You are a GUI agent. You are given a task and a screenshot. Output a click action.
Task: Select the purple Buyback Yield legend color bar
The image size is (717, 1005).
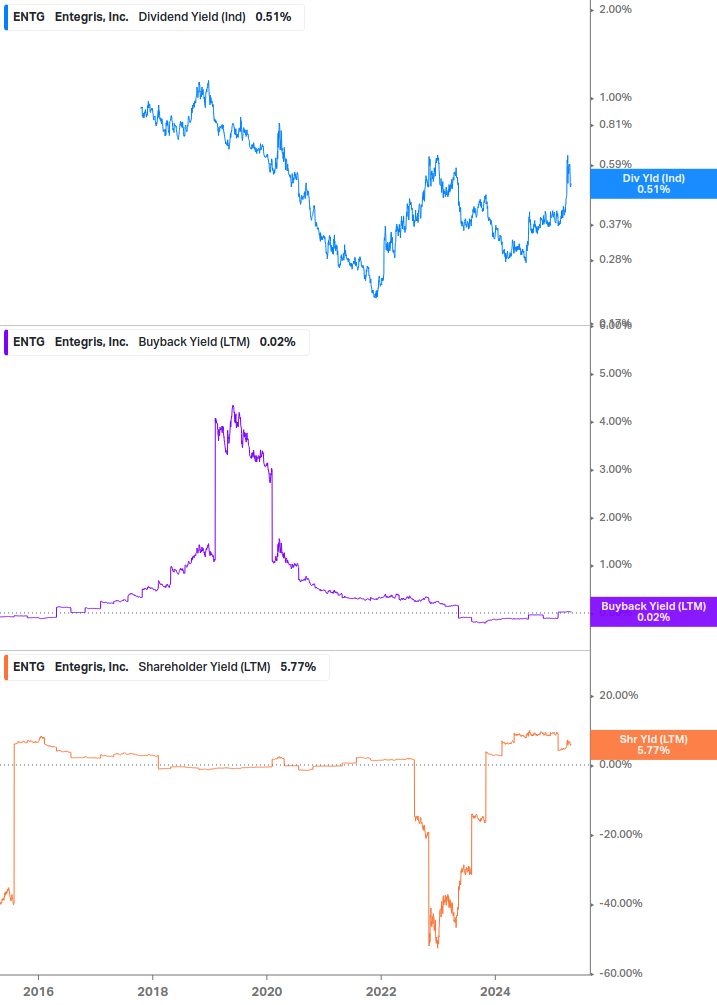coord(6,342)
